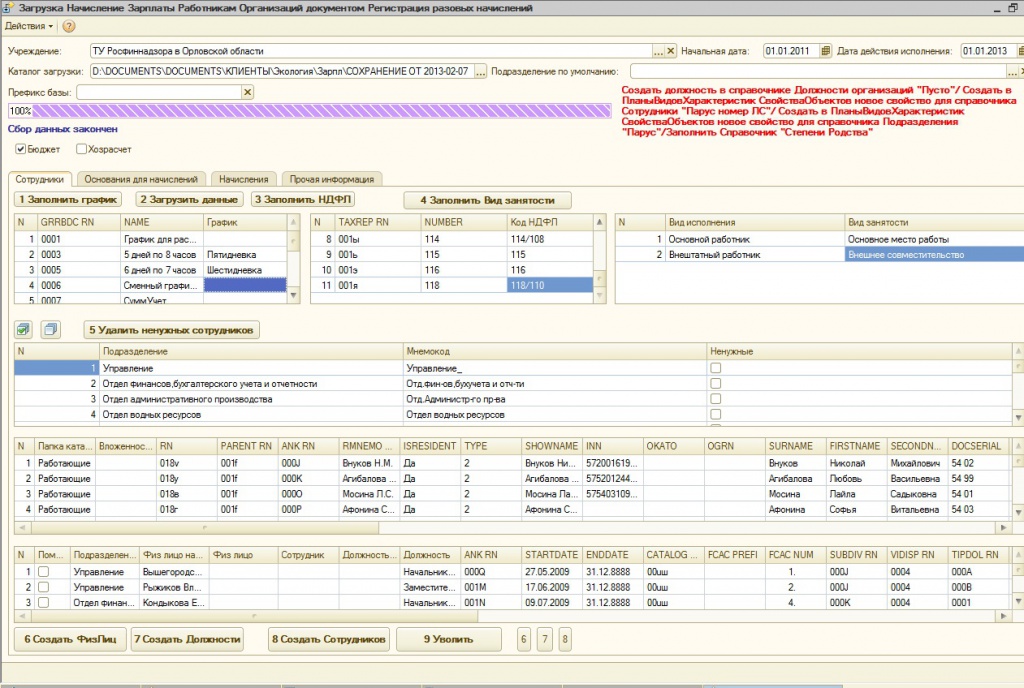Click the Подразделение по умолчанию field
Viewport: 1024px width, 688px height.
click(x=818, y=72)
